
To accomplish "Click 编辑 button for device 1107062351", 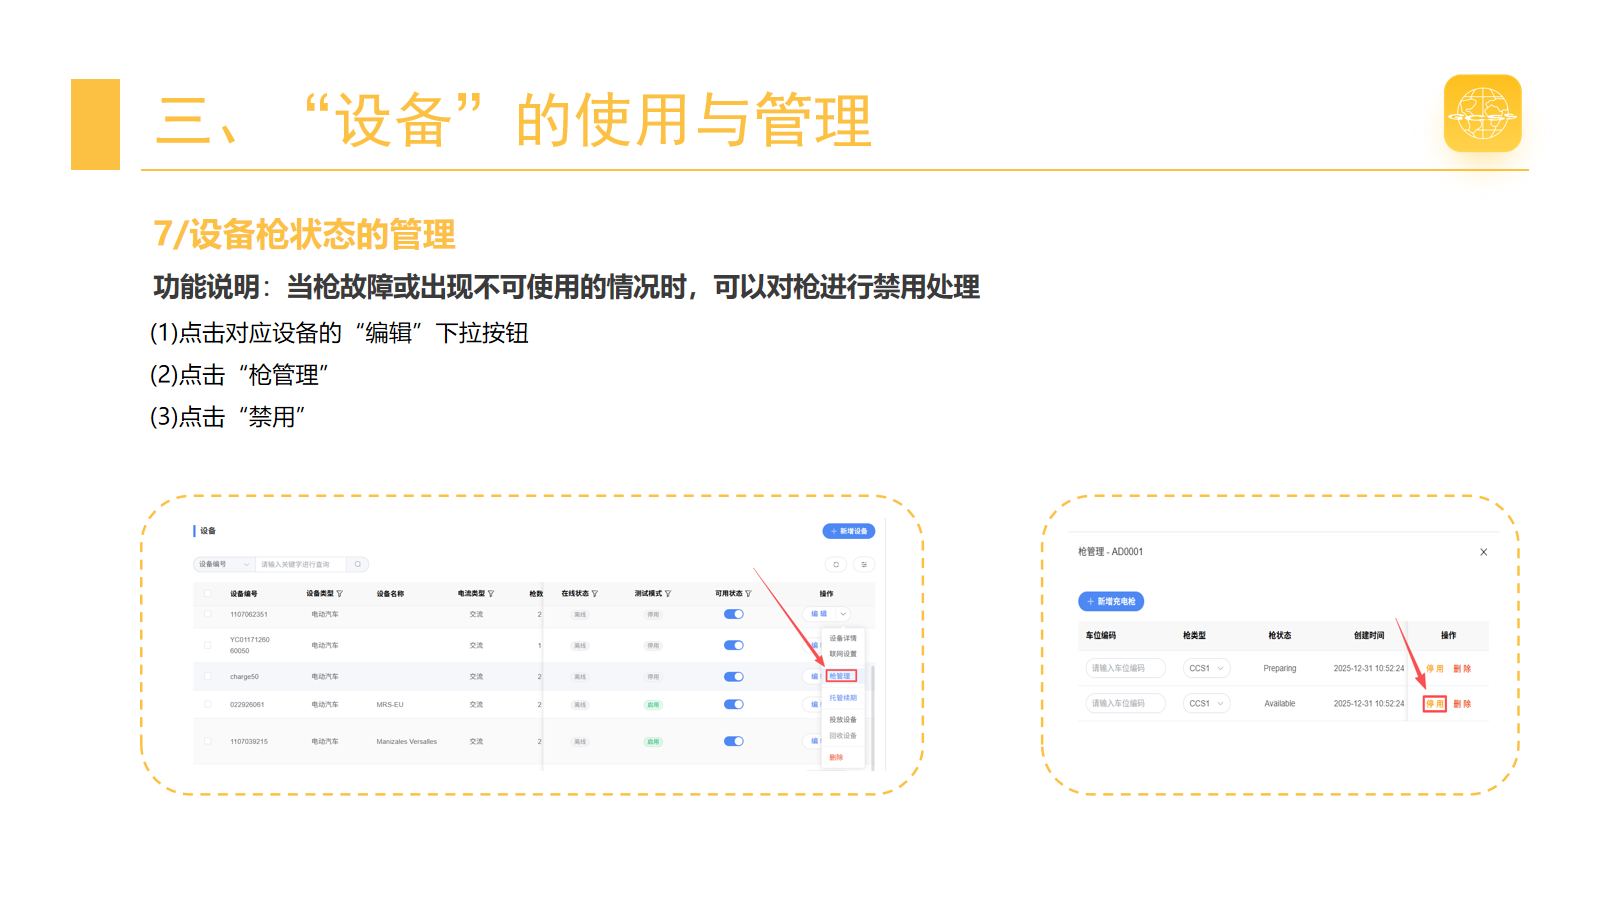I will (819, 614).
